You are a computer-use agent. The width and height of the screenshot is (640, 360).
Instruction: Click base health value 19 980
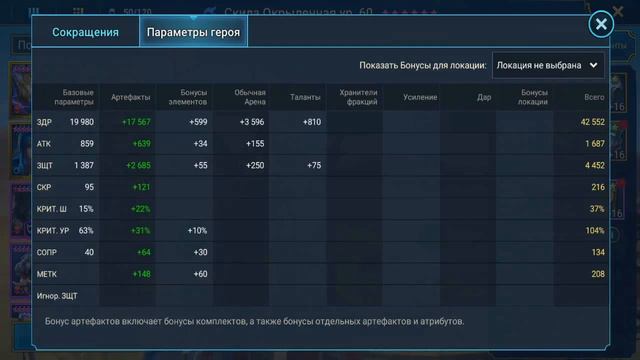(x=82, y=122)
